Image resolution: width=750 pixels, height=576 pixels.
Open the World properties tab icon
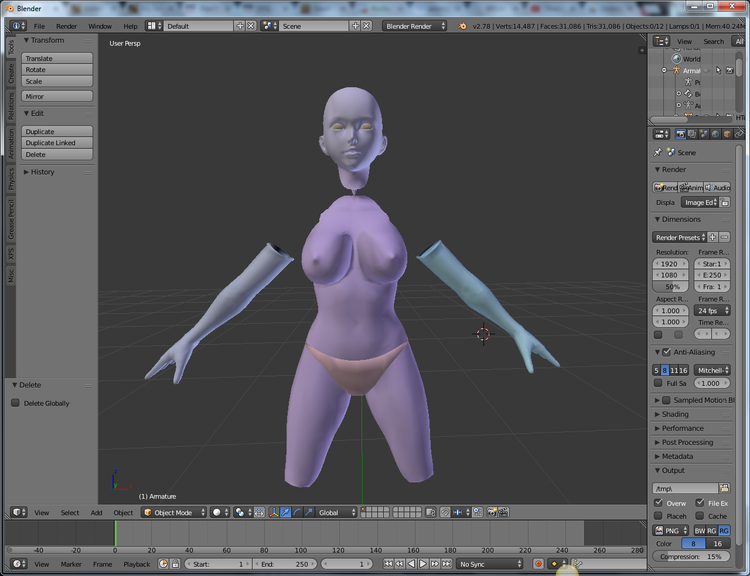[715, 134]
